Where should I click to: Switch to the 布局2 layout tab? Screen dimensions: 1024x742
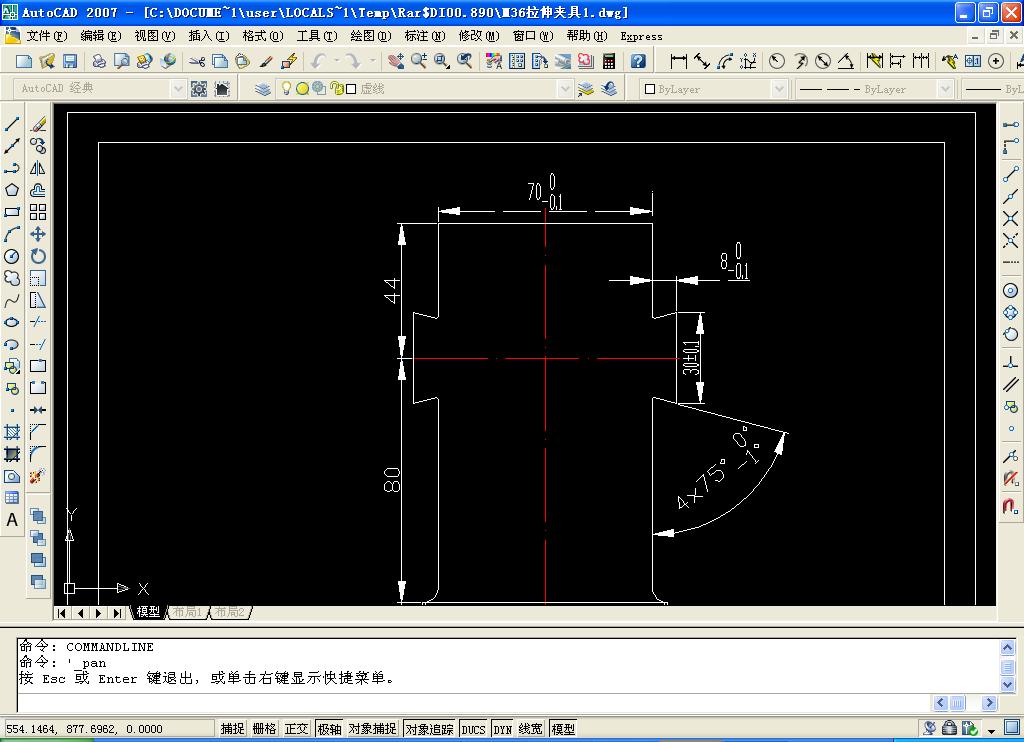point(229,612)
